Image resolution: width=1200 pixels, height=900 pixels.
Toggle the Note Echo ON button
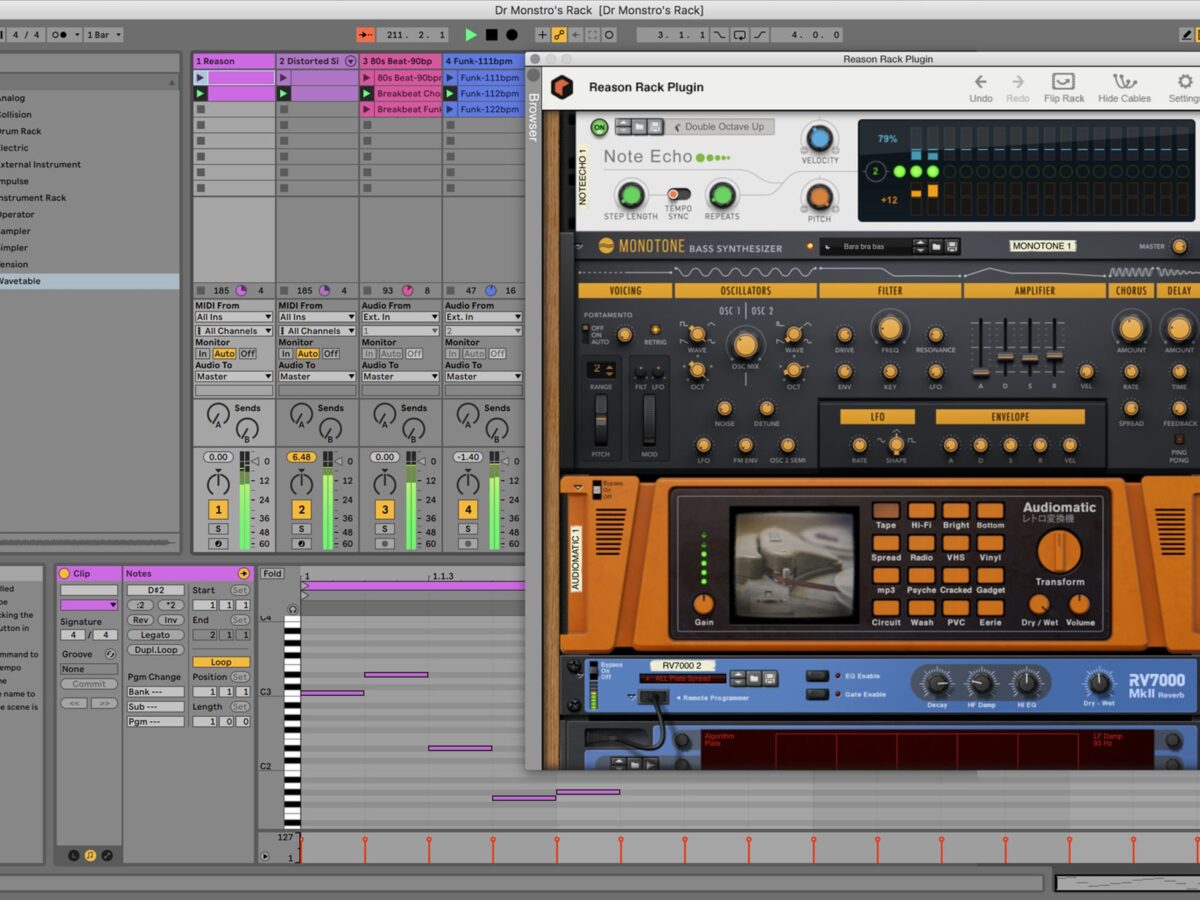pyautogui.click(x=599, y=127)
